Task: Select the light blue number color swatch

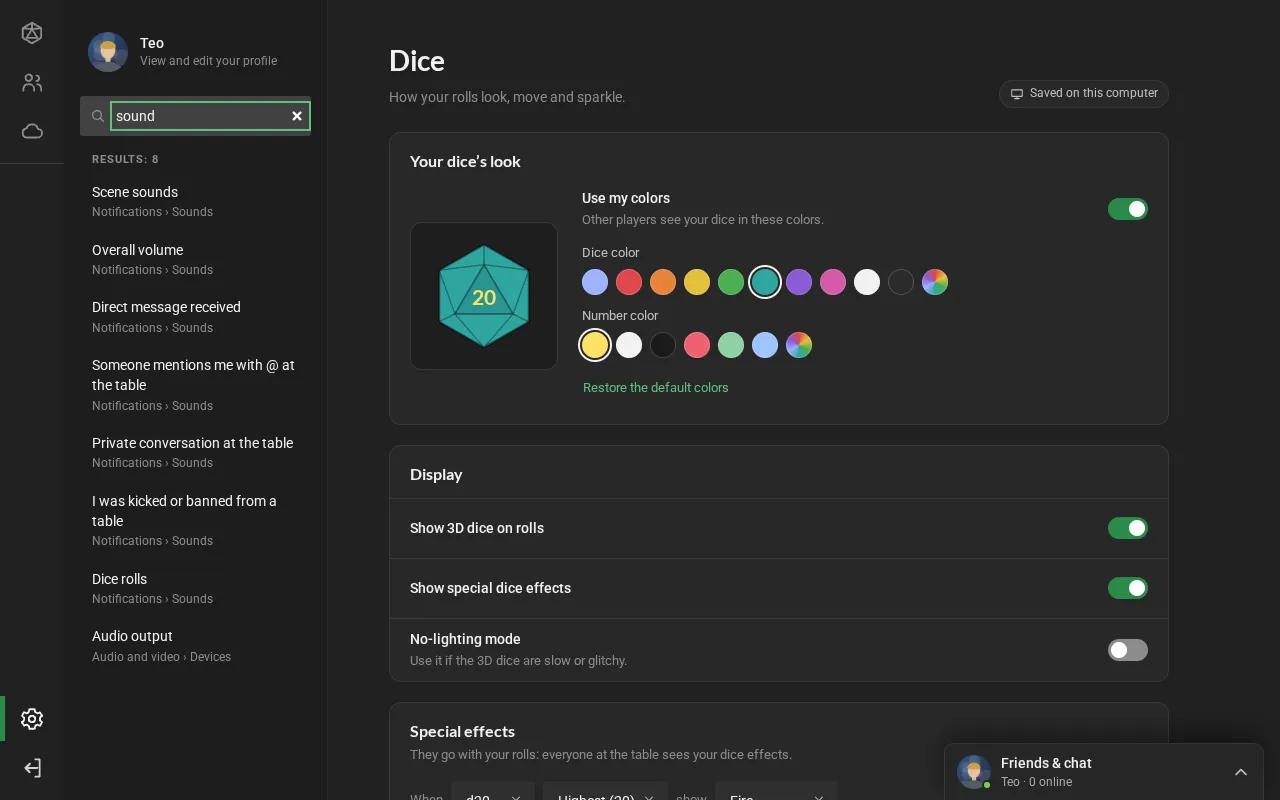Action: coord(765,345)
